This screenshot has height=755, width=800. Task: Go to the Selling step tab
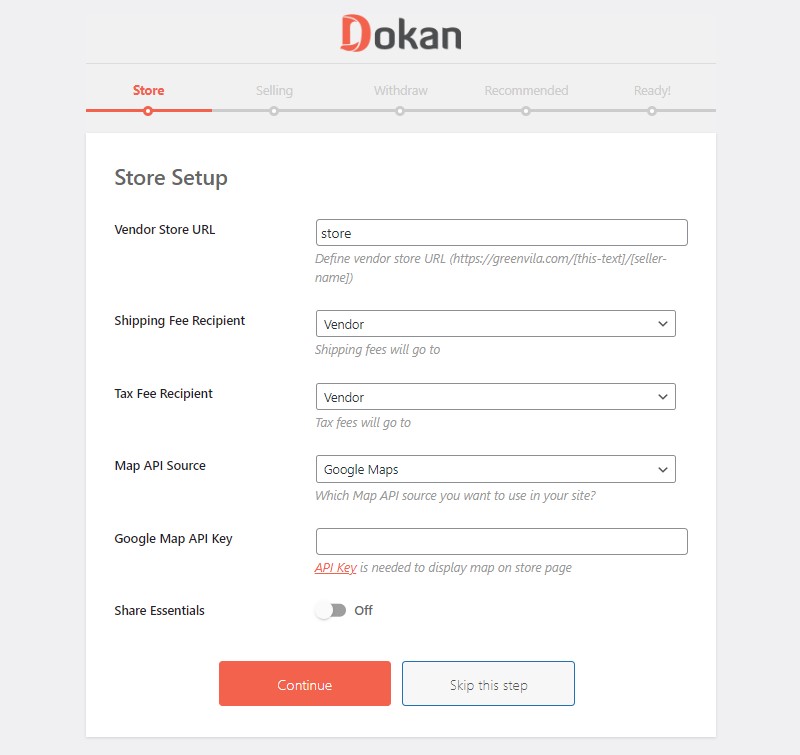click(x=274, y=90)
